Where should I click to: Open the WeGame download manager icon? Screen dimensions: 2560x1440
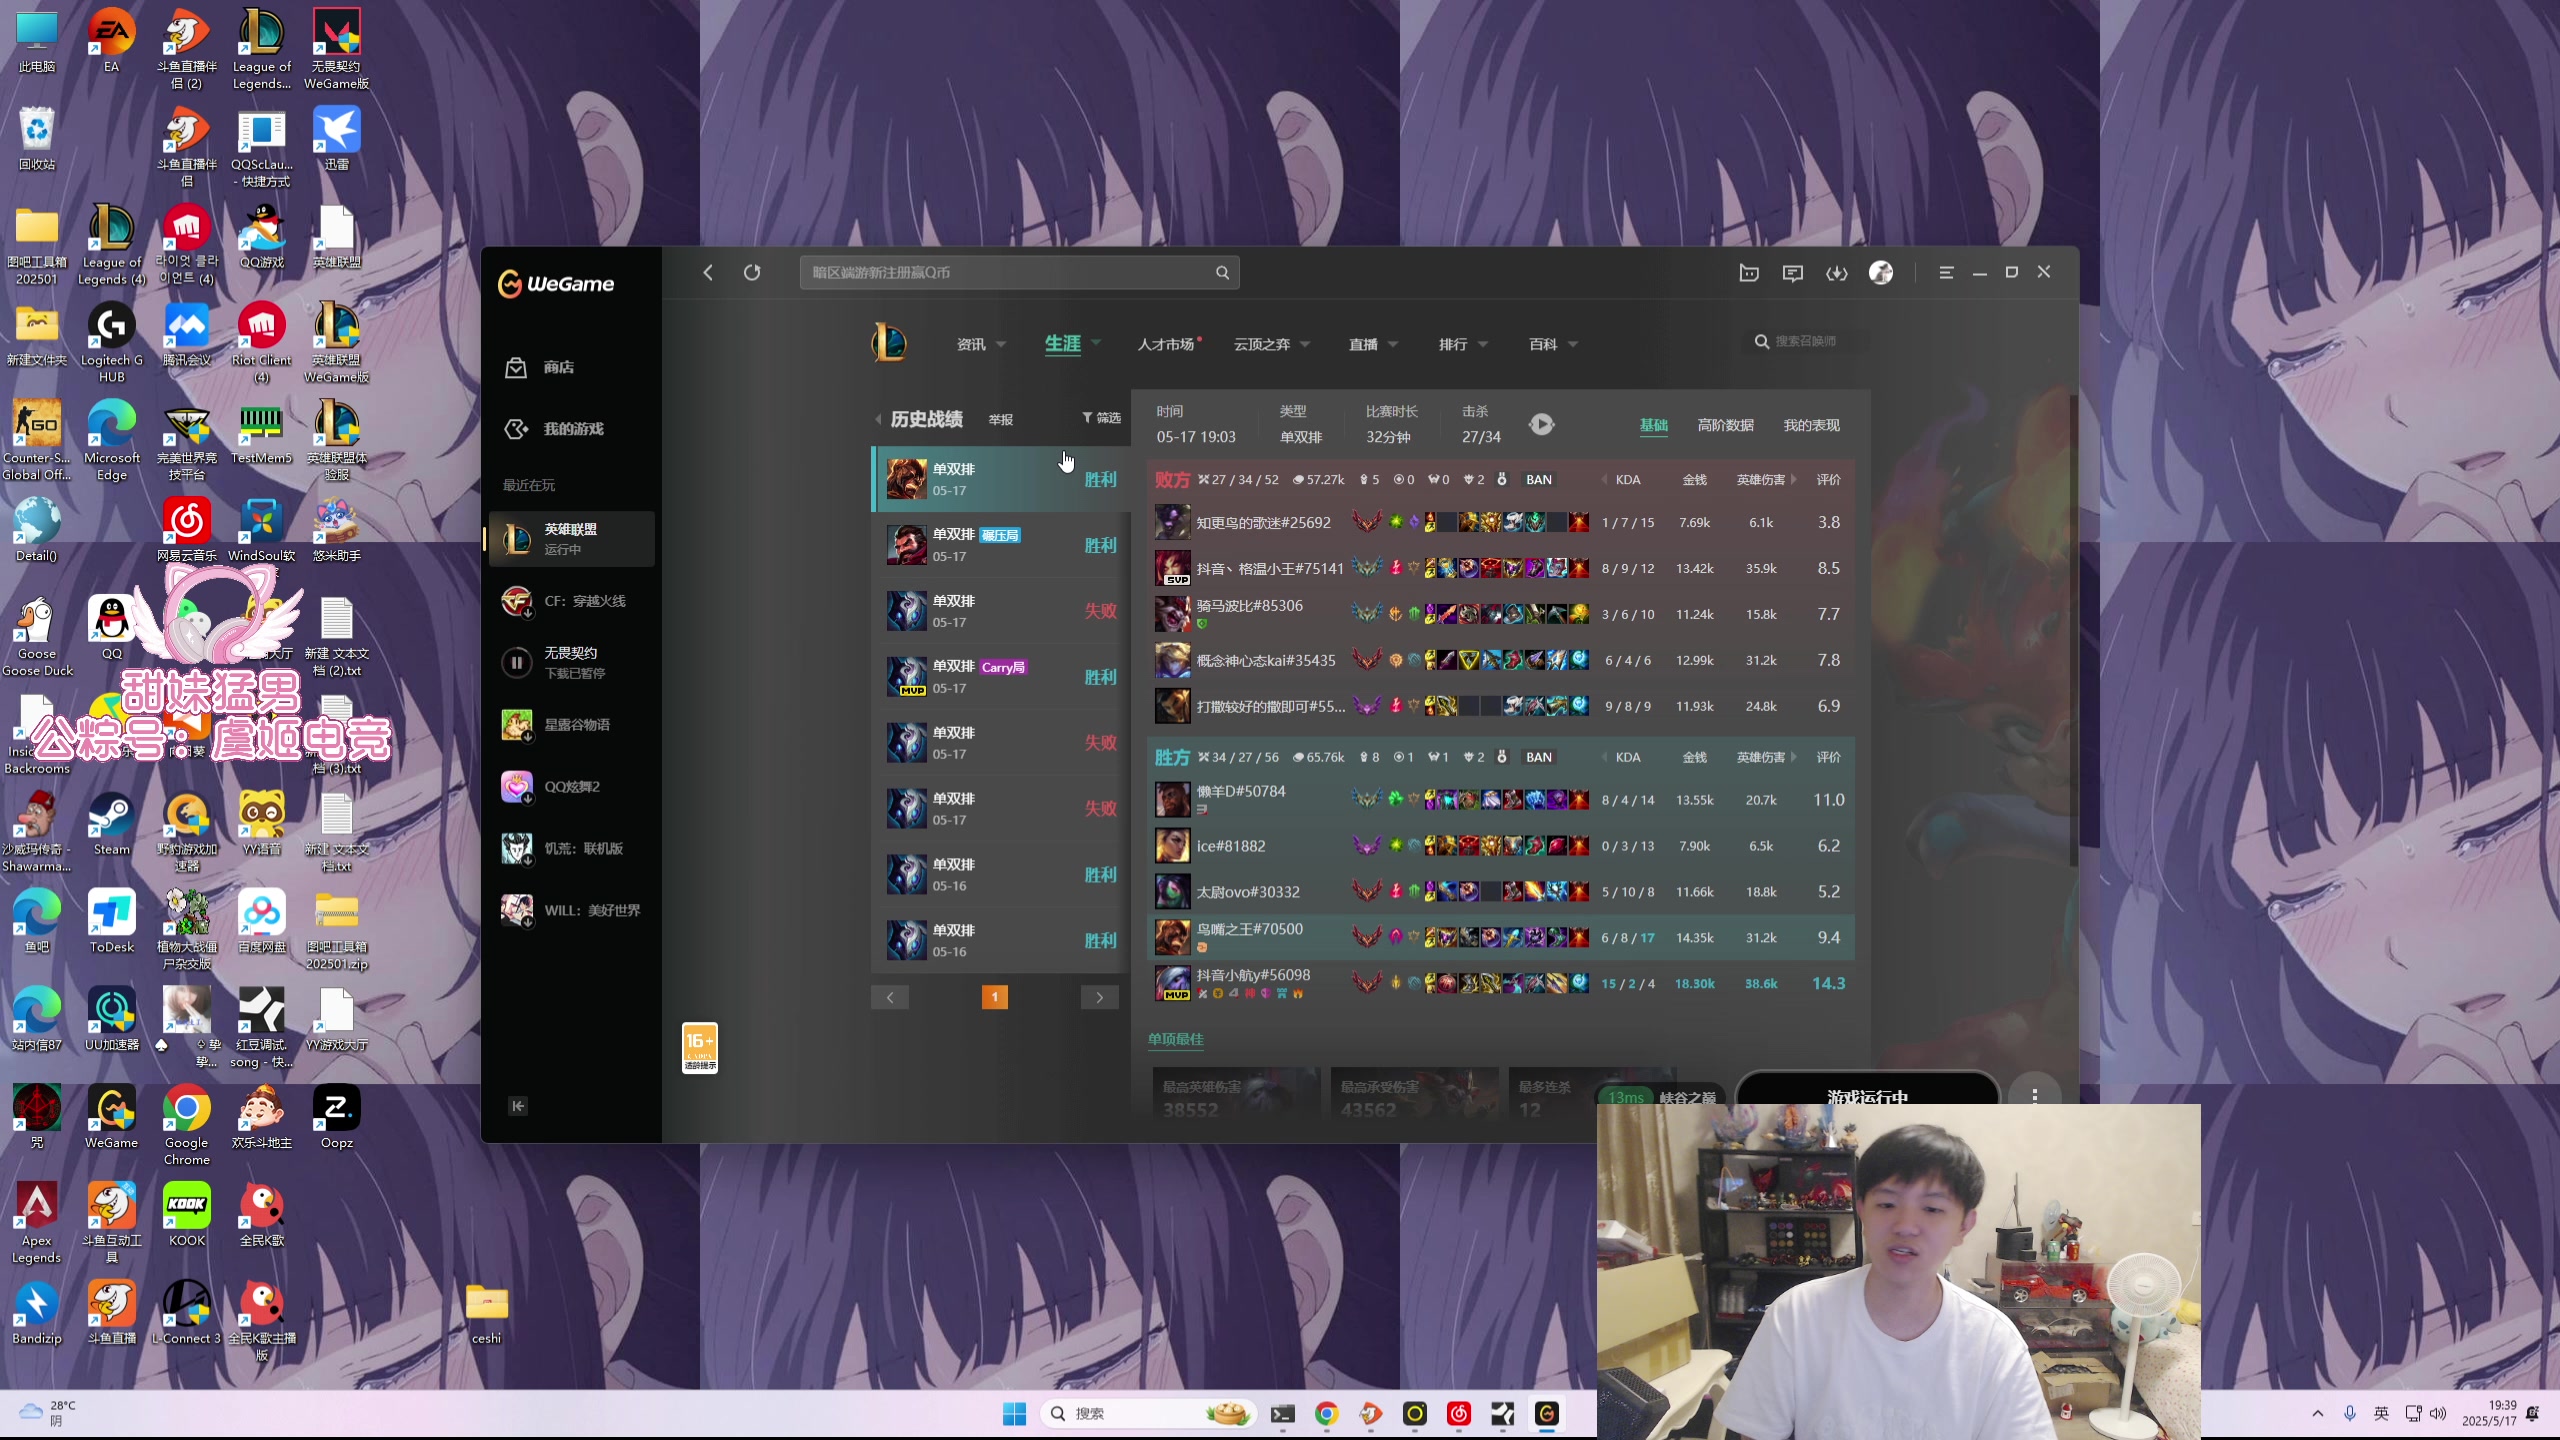pyautogui.click(x=1837, y=272)
